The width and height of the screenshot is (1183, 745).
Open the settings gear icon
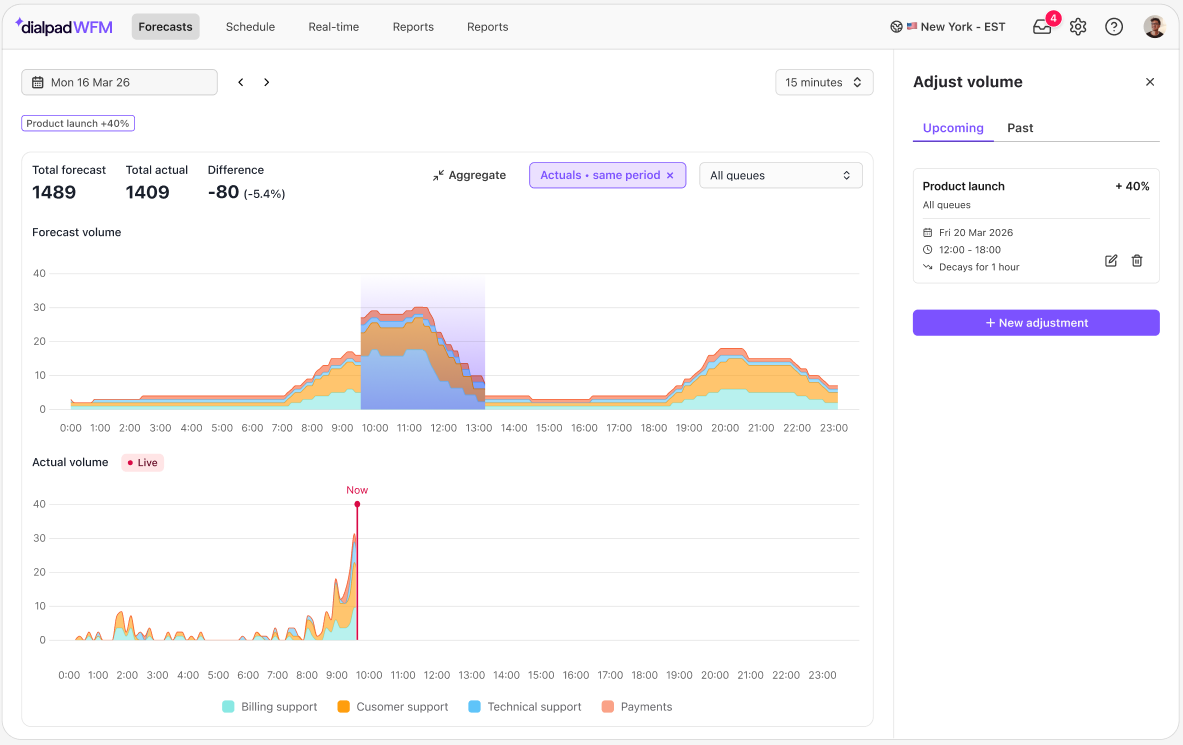1078,27
